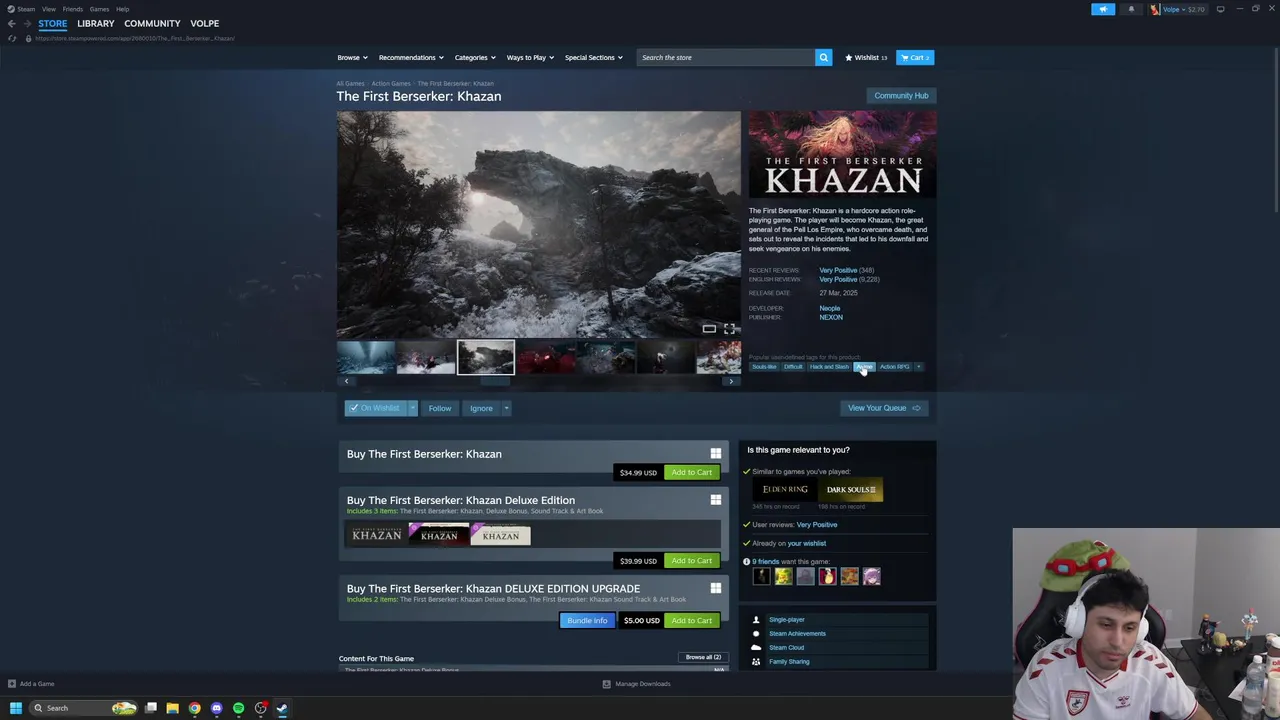Expand the Browse store menu

point(352,57)
